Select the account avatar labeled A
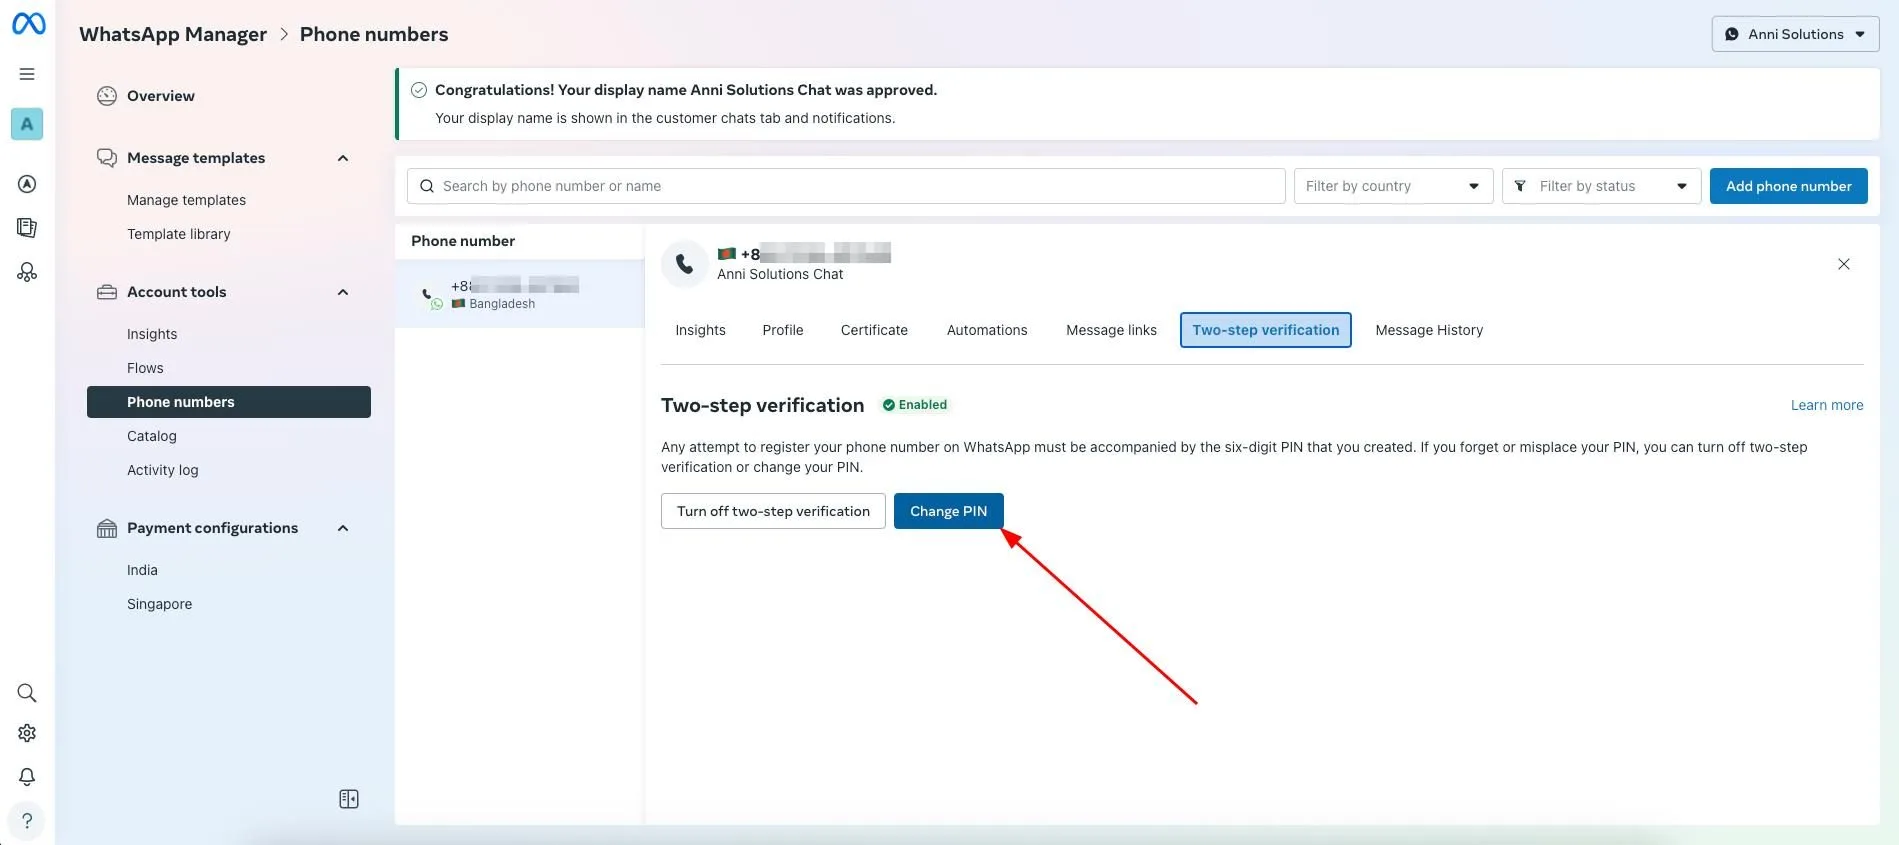Screen dimensions: 1899x845 [x=27, y=124]
